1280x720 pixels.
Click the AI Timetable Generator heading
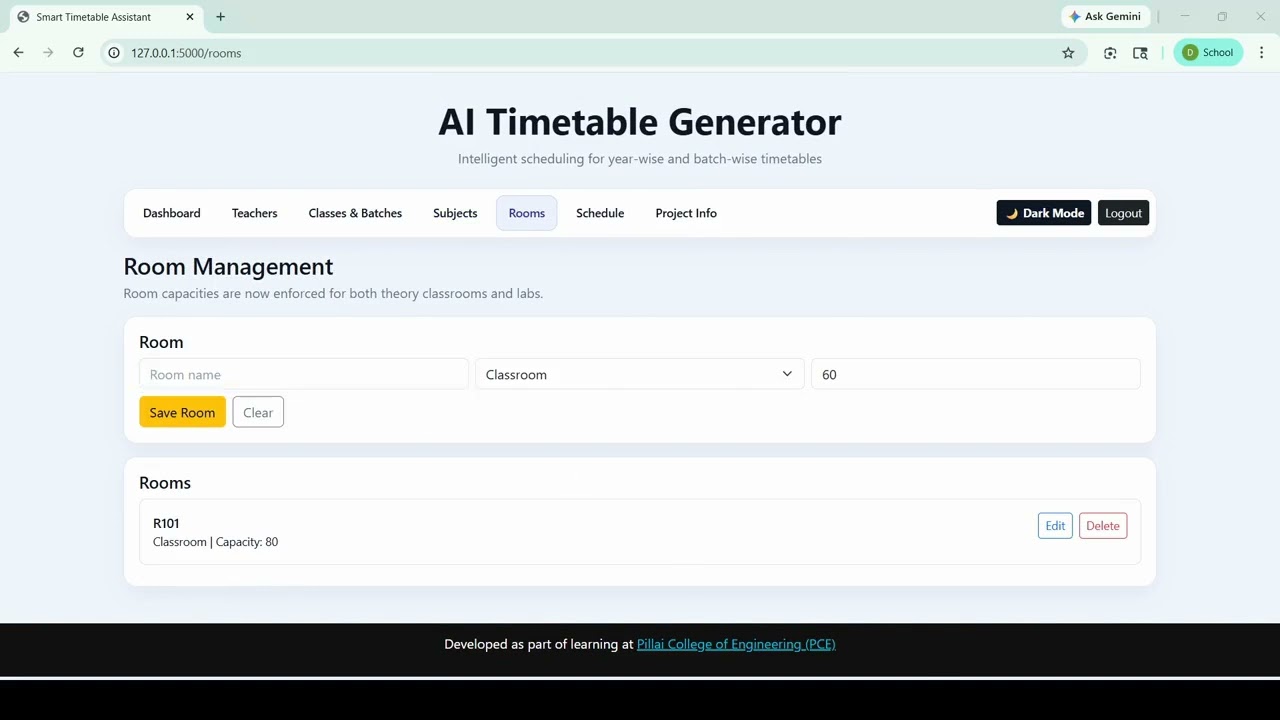(x=640, y=122)
